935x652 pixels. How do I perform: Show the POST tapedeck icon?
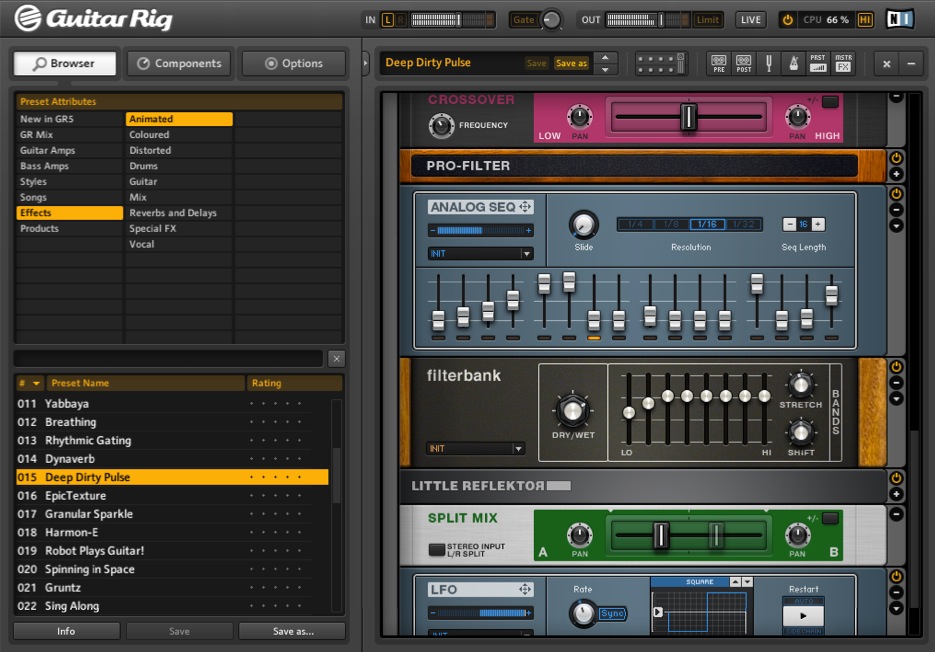pyautogui.click(x=744, y=63)
